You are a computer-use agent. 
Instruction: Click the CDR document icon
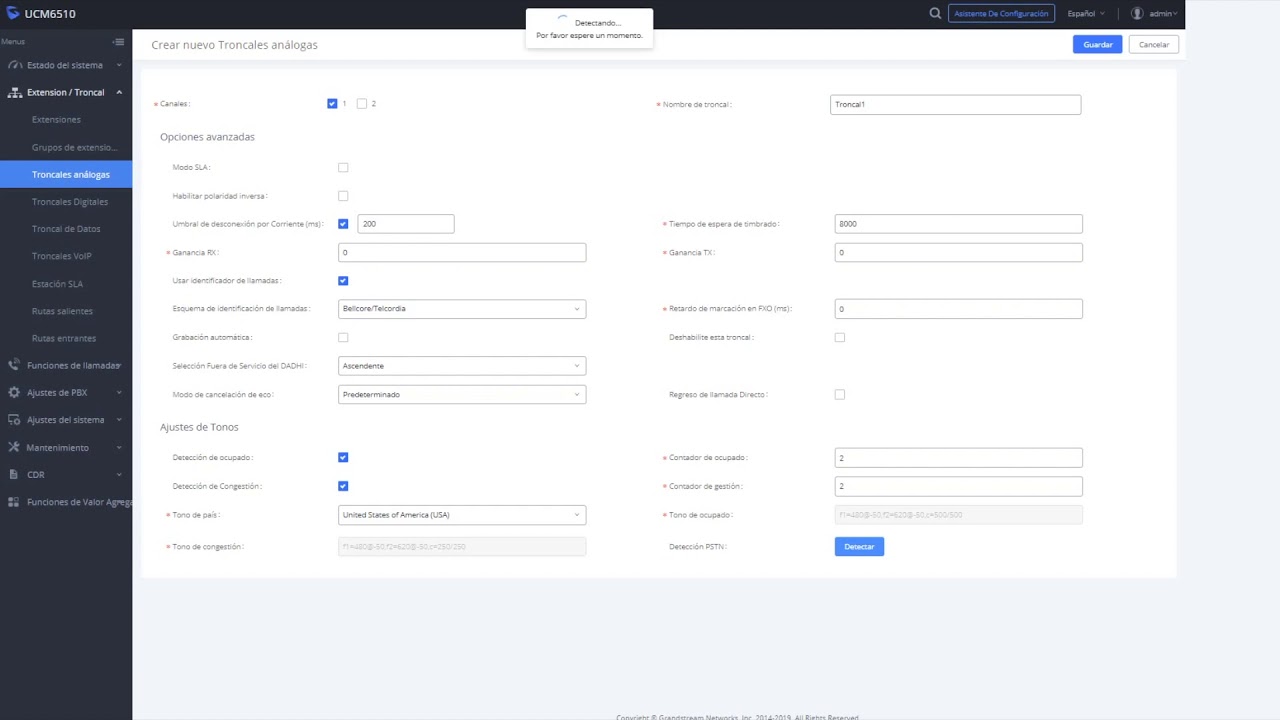[14, 475]
